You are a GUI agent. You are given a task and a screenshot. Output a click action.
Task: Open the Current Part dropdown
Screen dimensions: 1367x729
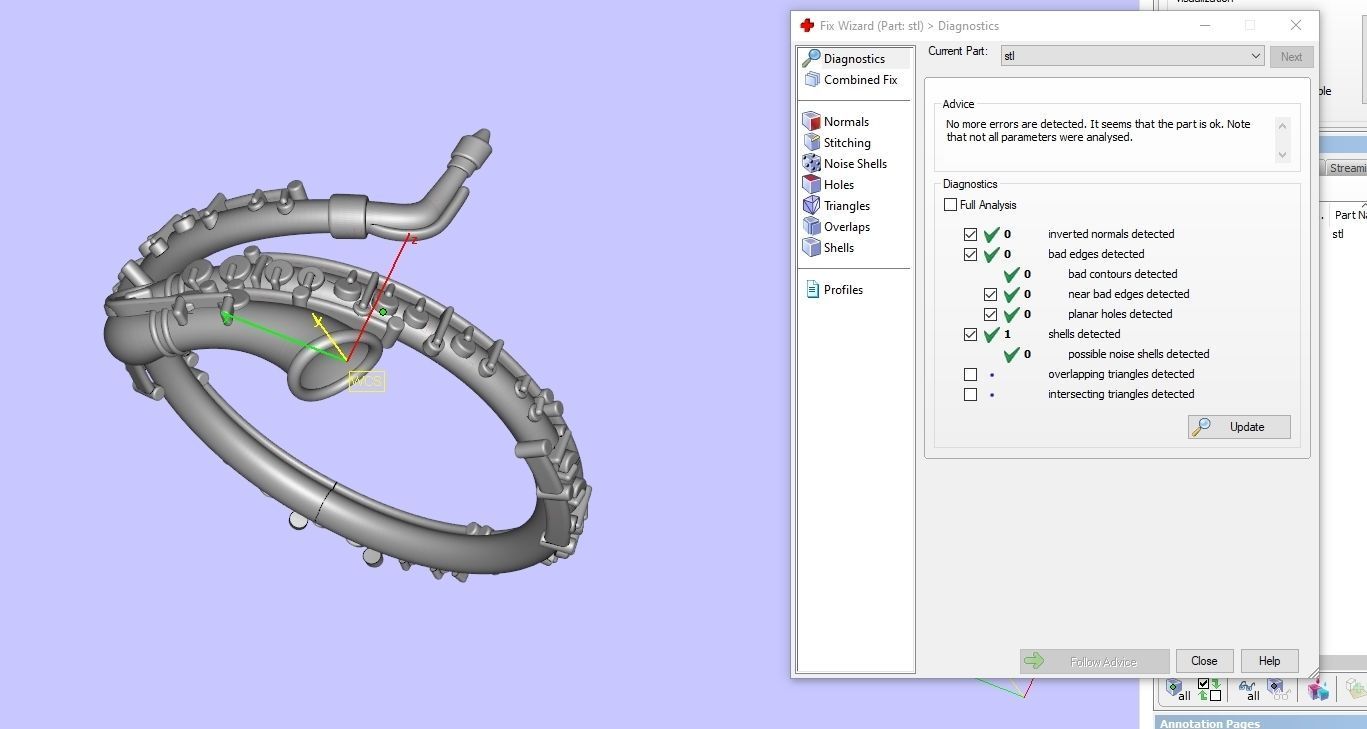[x=1256, y=56]
